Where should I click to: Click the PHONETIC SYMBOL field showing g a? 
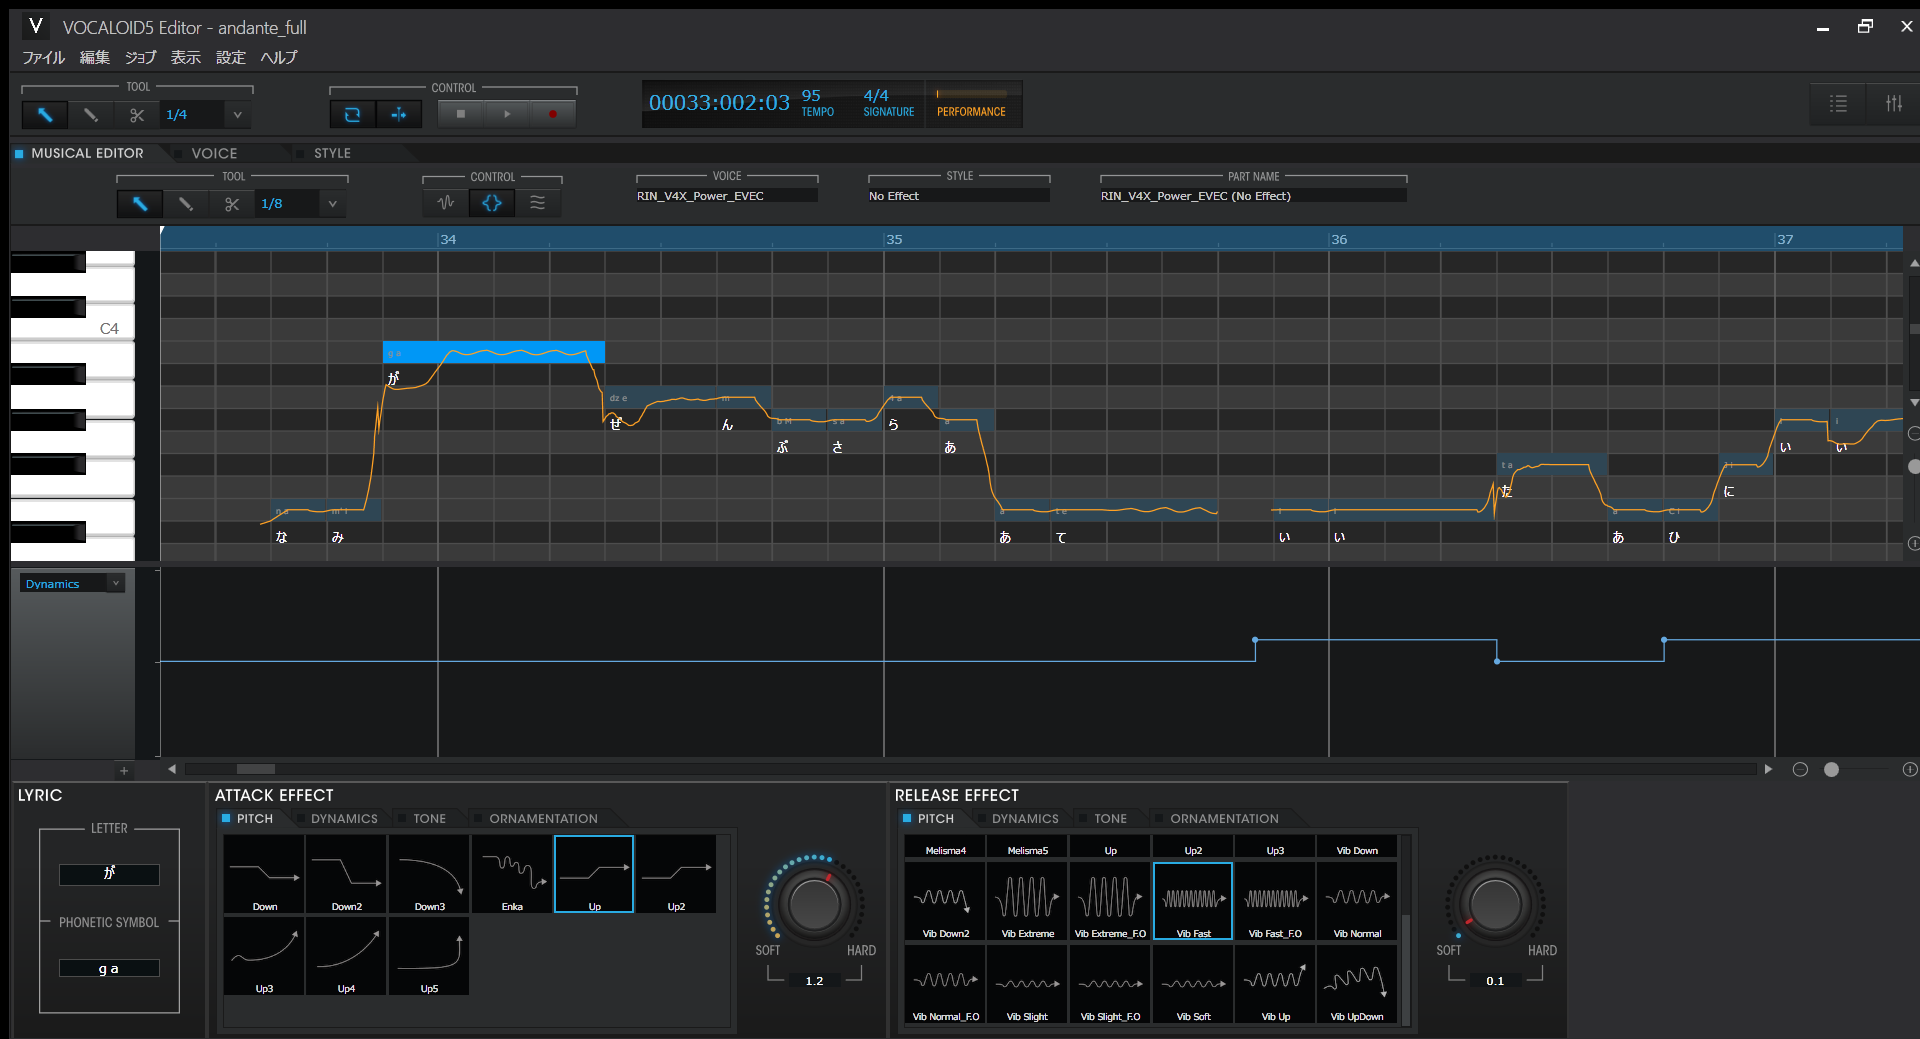(109, 968)
